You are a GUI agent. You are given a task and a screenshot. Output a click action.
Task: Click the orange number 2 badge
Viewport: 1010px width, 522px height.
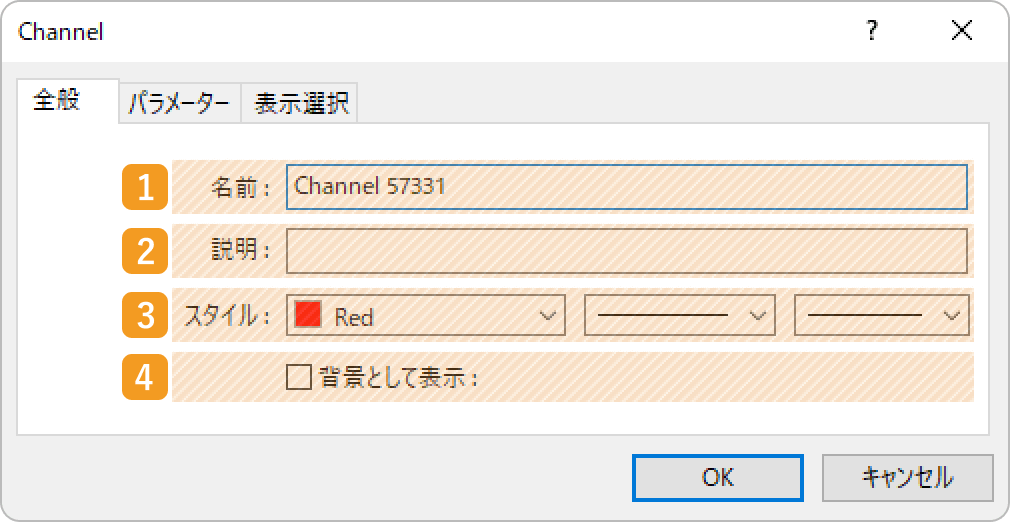point(145,251)
